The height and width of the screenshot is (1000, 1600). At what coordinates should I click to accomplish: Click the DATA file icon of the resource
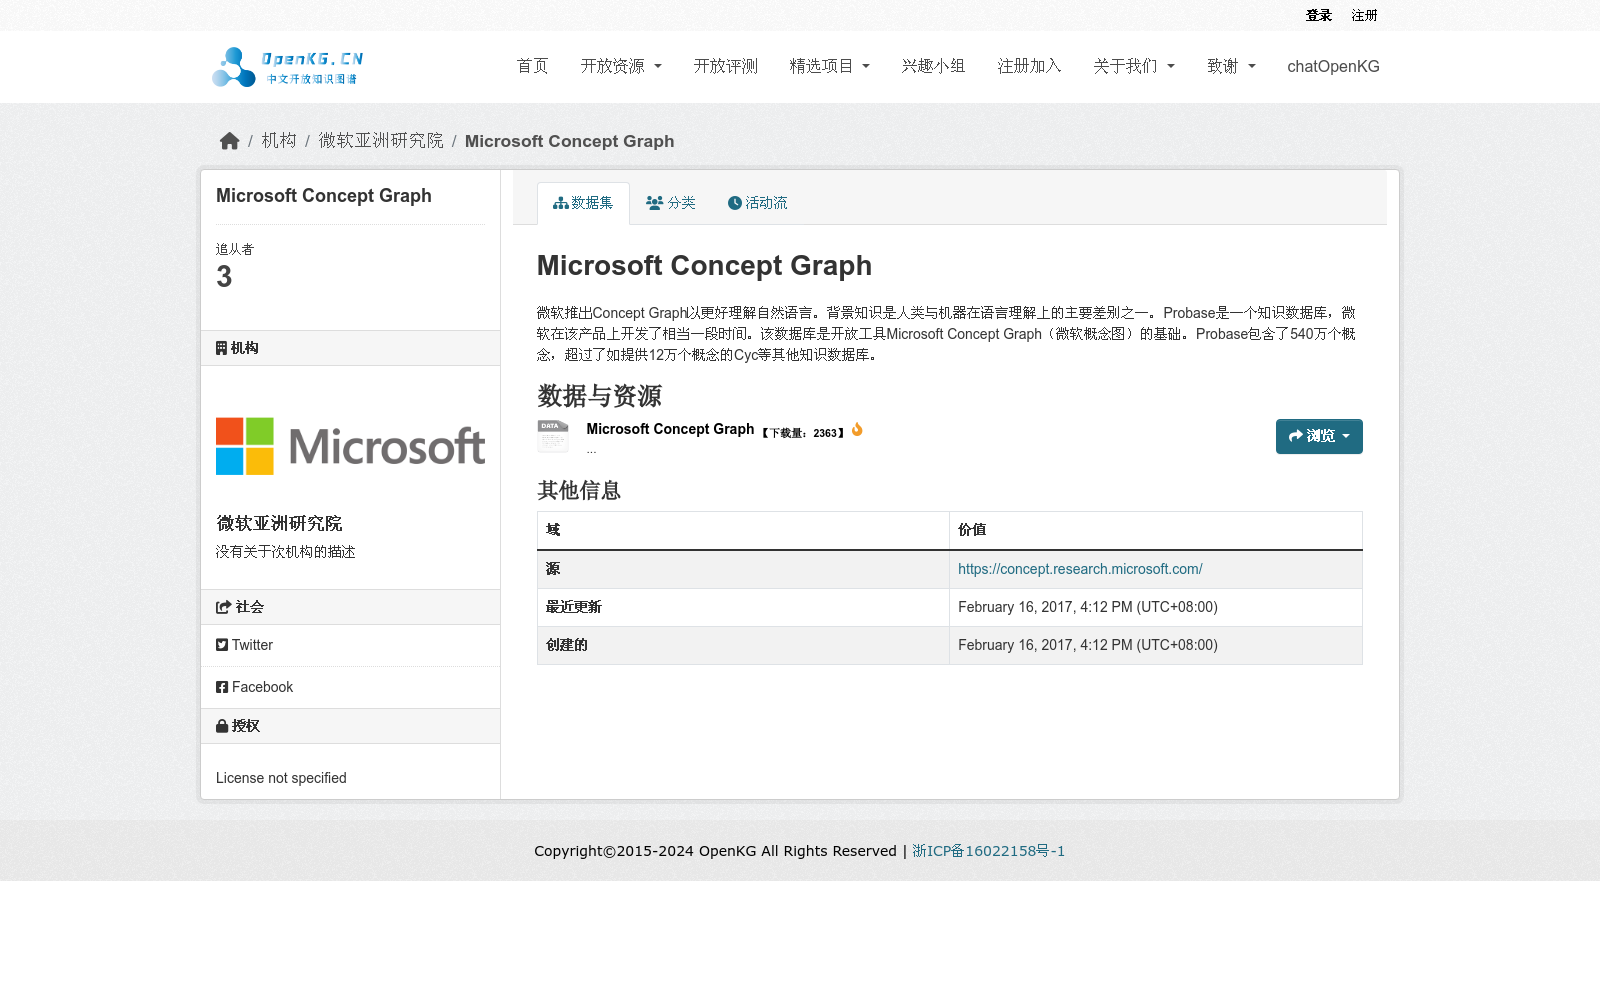(553, 436)
